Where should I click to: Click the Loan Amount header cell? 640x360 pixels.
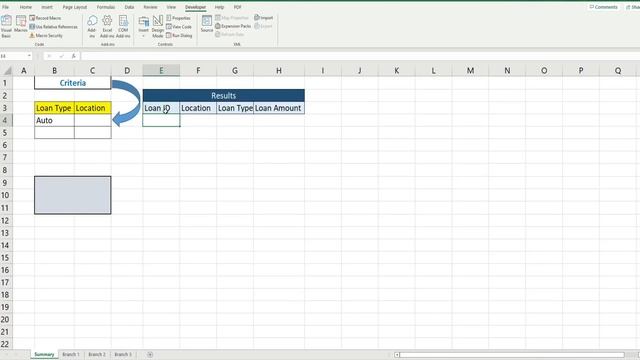279,108
